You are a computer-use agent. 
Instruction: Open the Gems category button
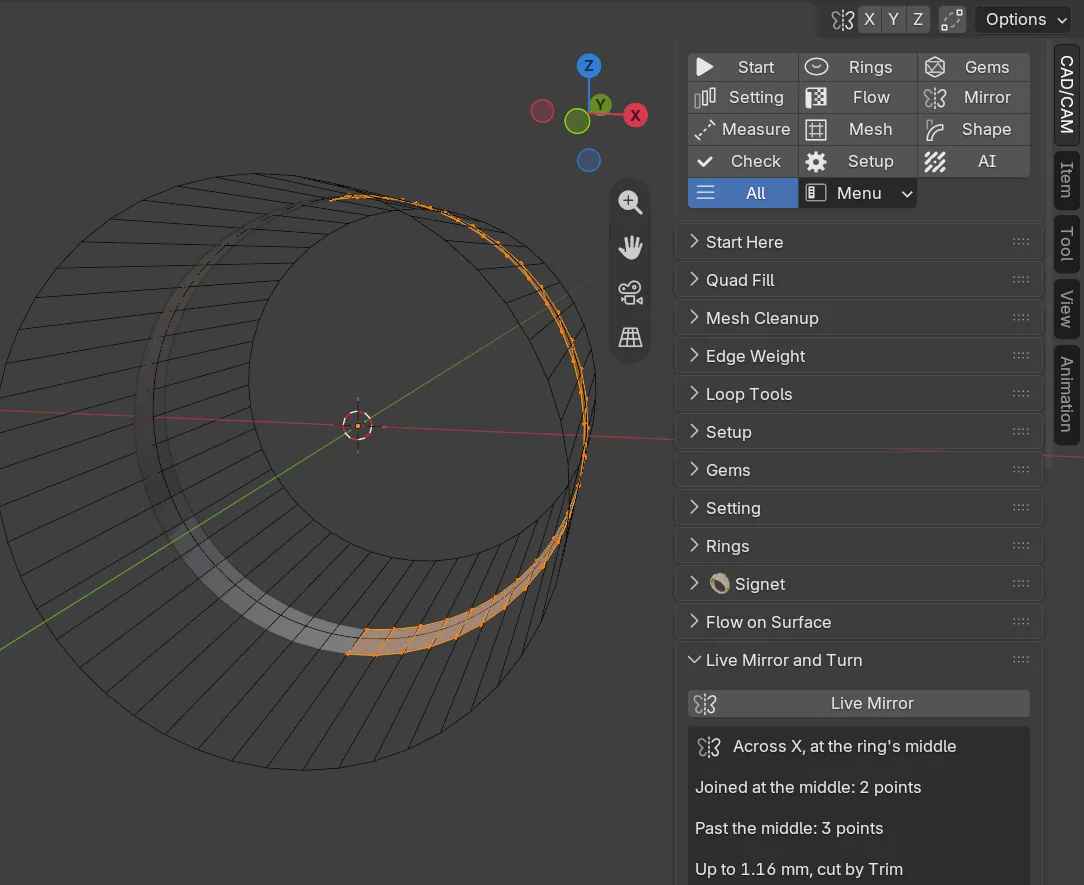974,67
